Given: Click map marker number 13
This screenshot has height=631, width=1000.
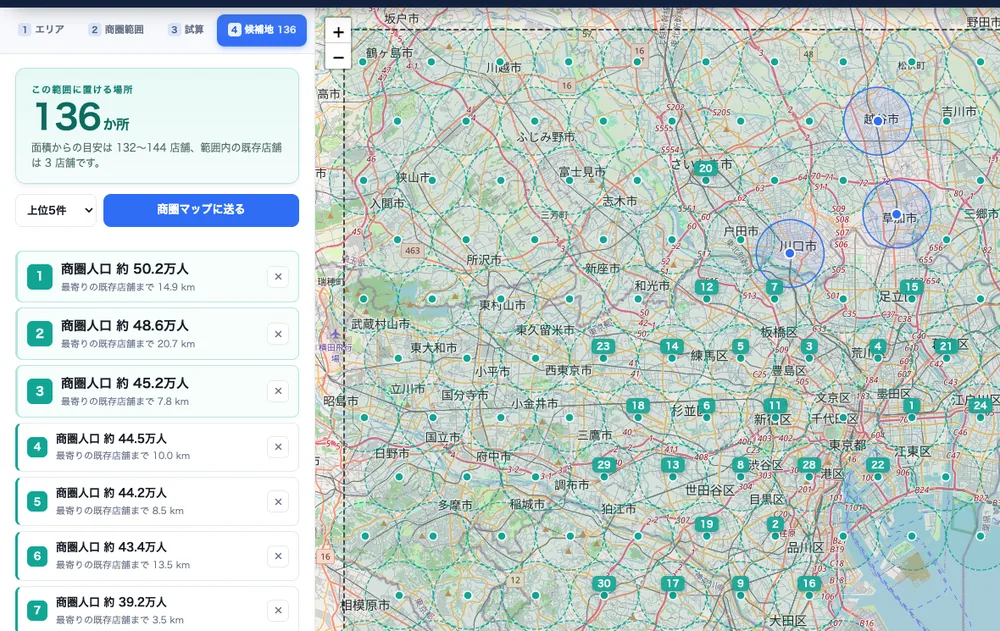Looking at the screenshot, I should click(x=672, y=464).
